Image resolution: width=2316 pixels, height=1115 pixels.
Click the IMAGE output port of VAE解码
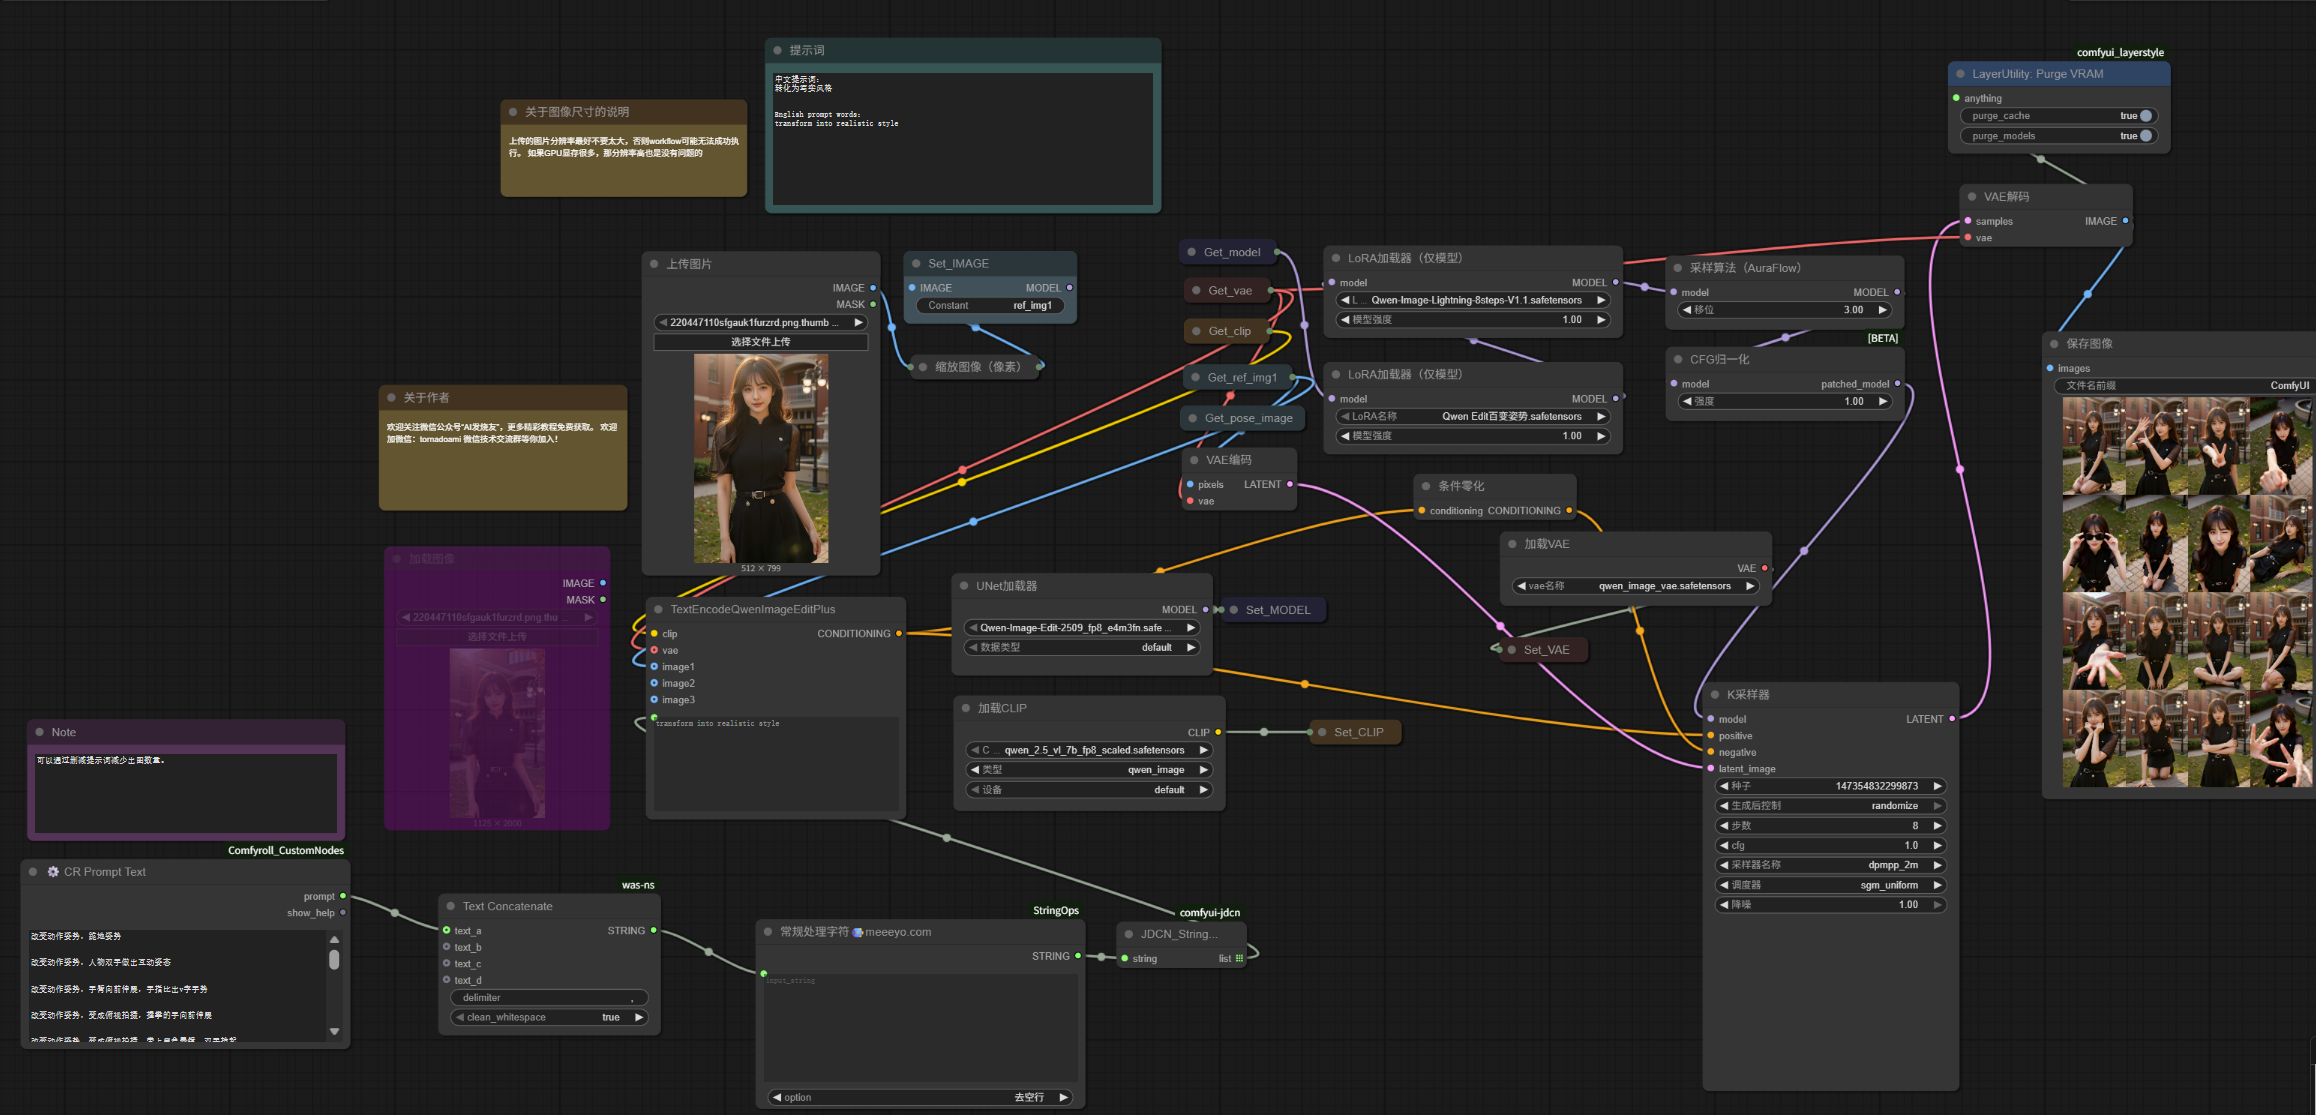pos(2125,221)
